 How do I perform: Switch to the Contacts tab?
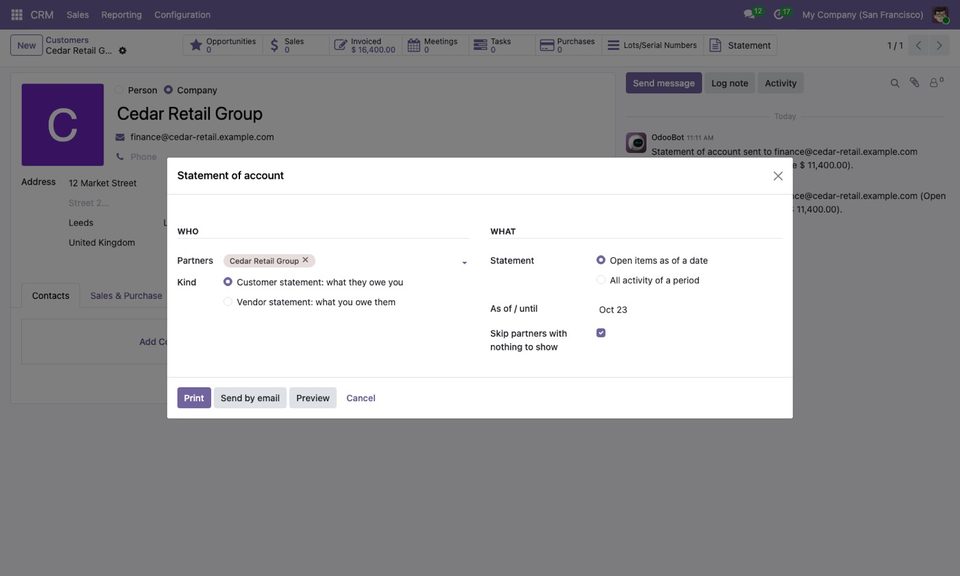(x=50, y=296)
